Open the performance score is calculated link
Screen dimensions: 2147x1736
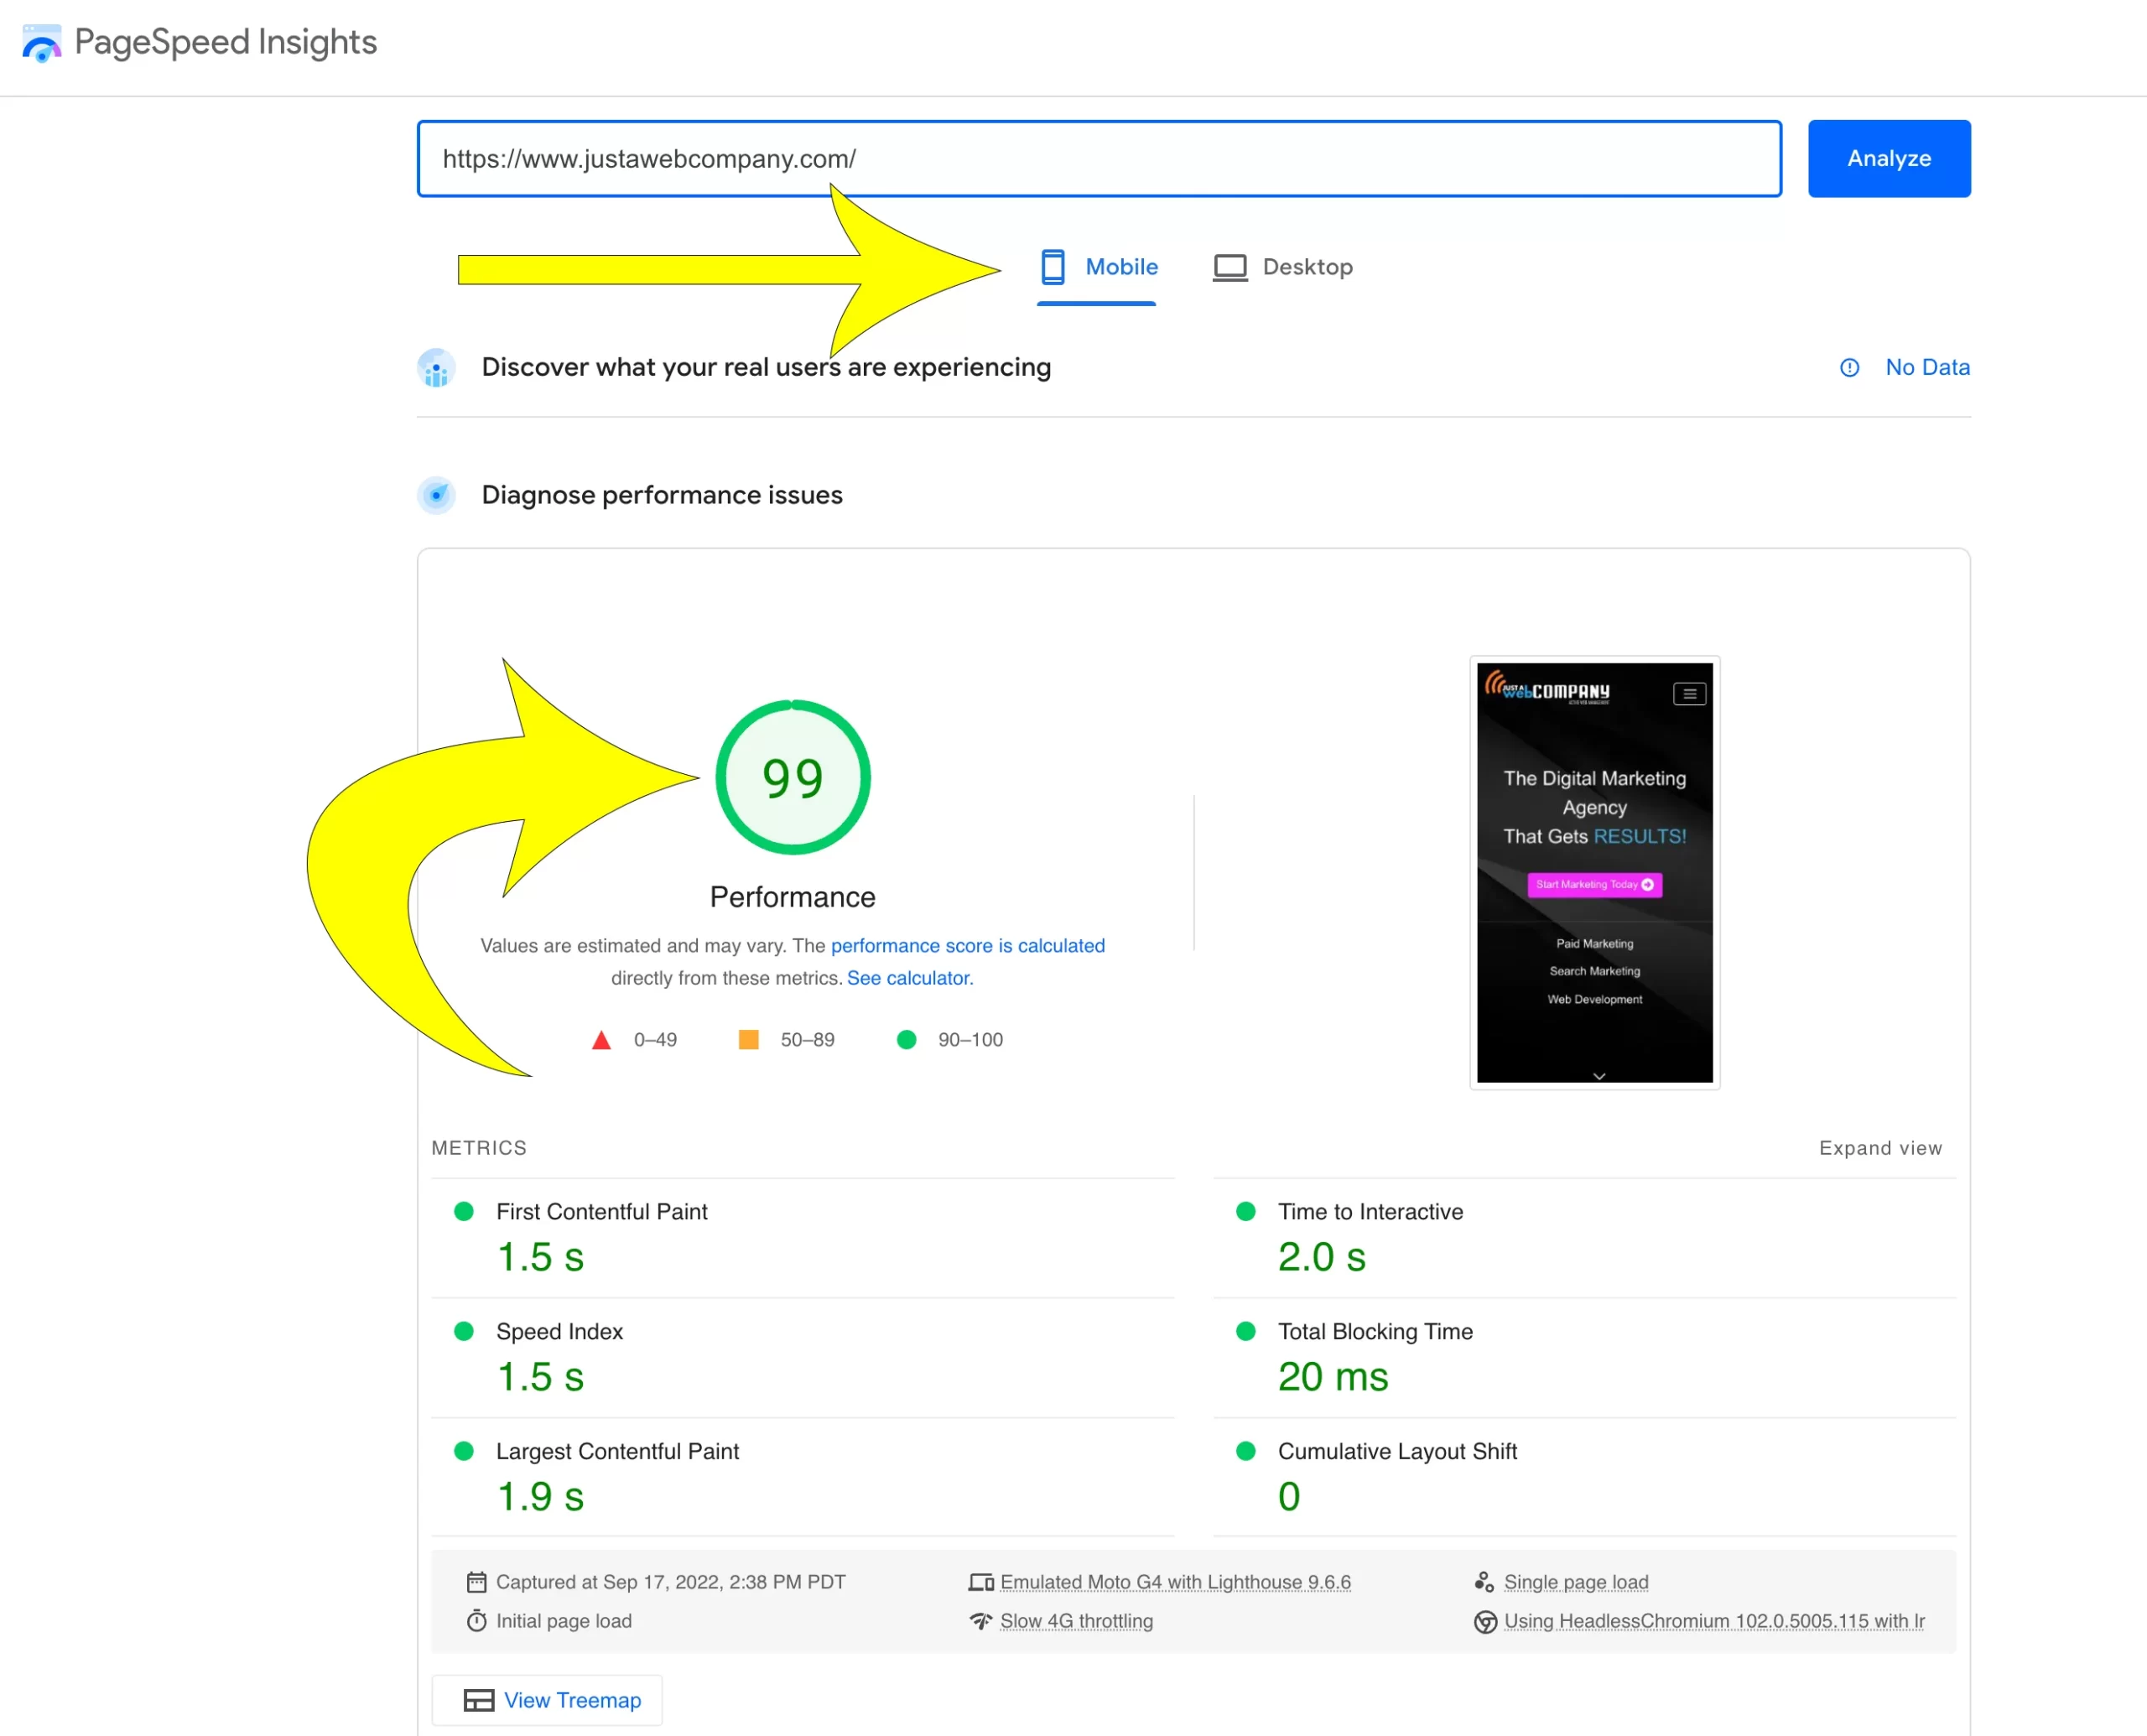(967, 946)
